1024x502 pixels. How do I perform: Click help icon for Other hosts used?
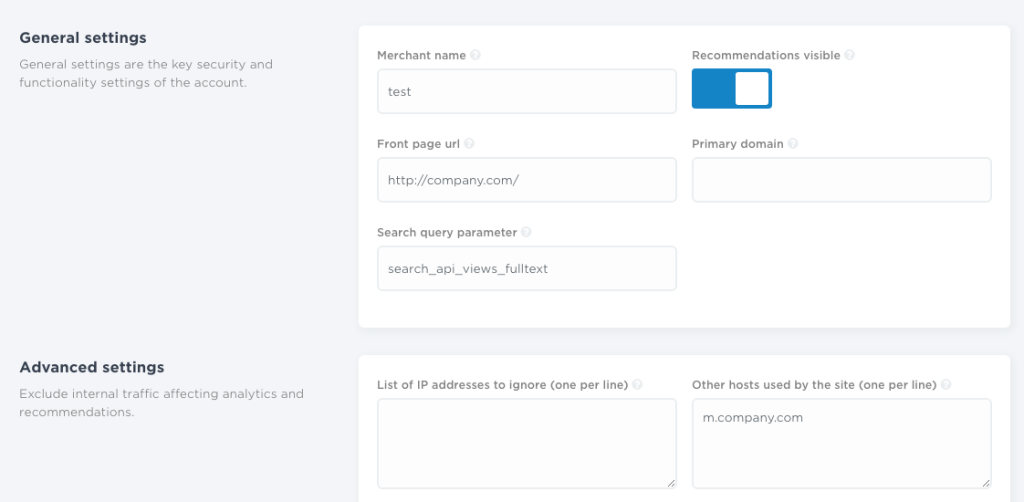pyautogui.click(x=945, y=385)
